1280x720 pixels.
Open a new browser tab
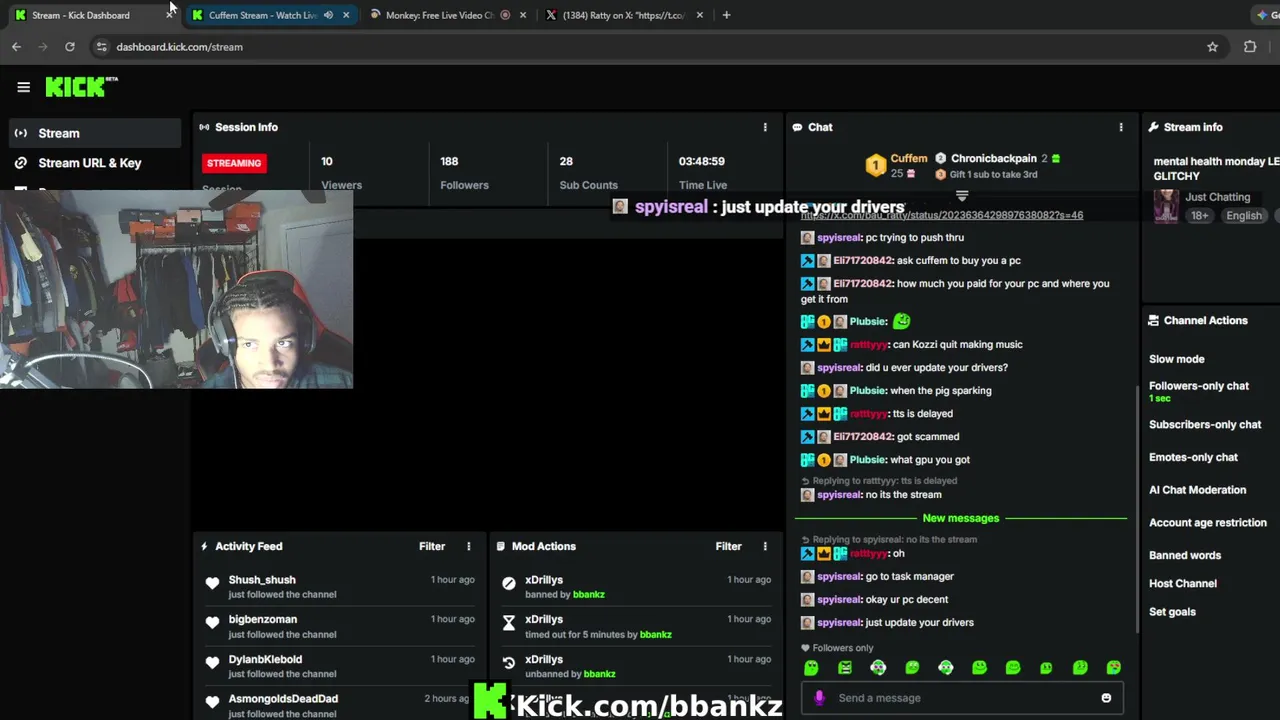coord(726,15)
